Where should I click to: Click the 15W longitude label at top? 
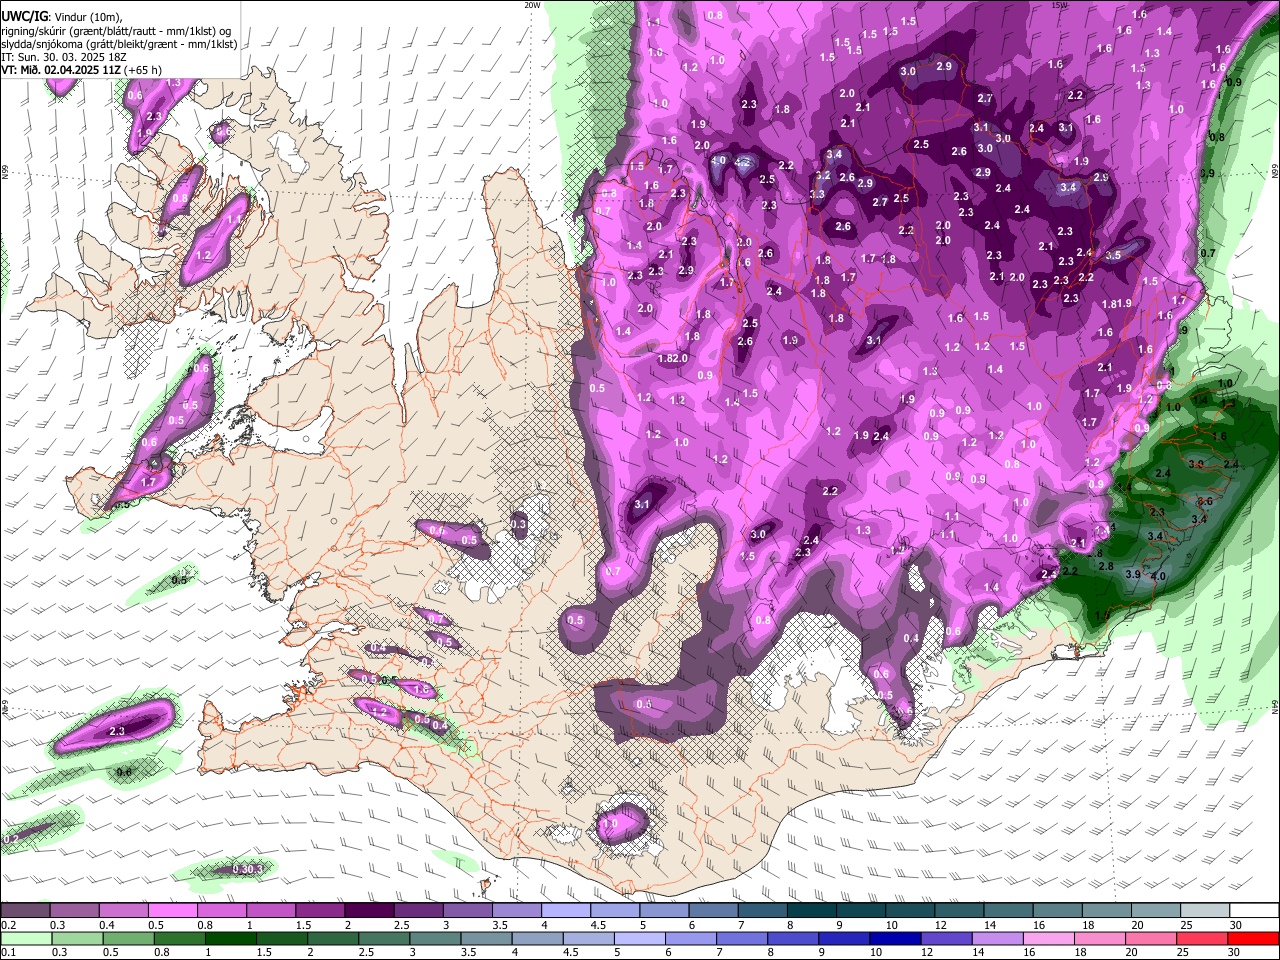[1060, 5]
